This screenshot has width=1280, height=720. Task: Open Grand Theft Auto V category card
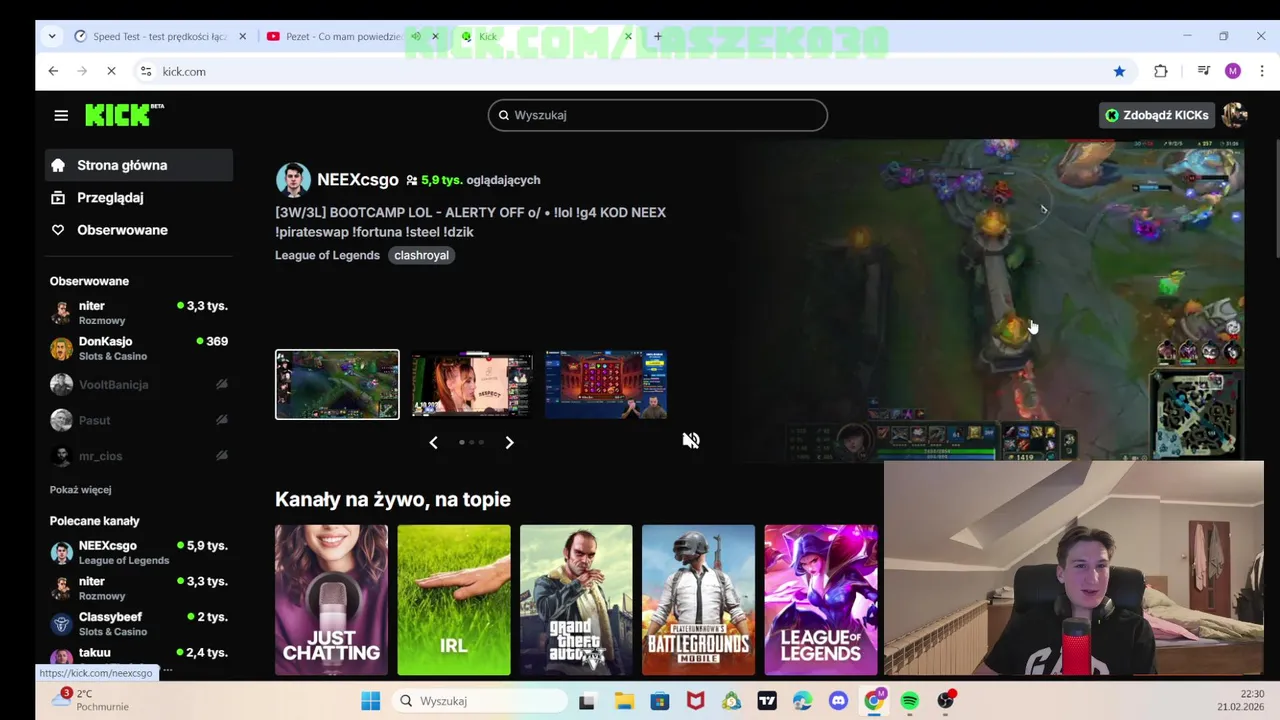click(576, 600)
